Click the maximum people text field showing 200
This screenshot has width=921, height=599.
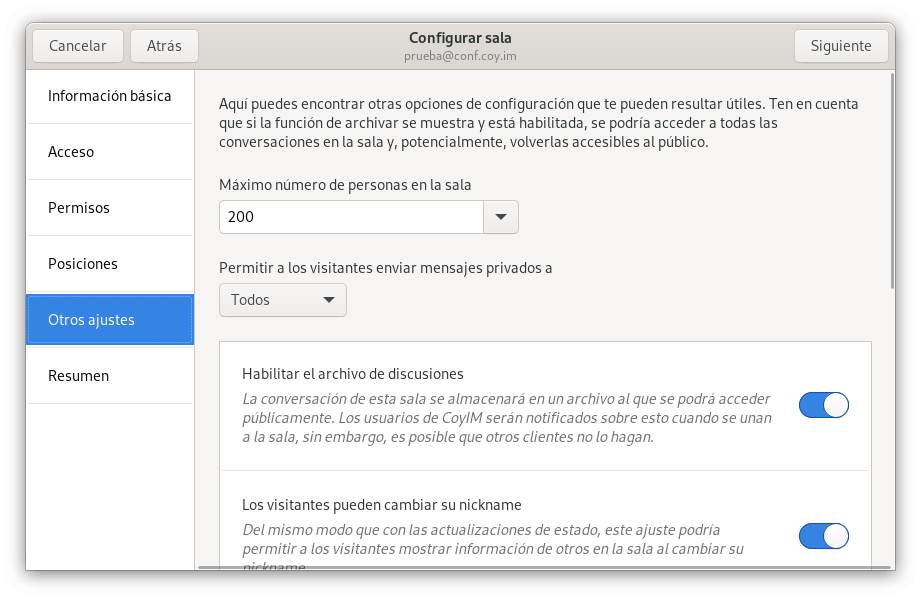pyautogui.click(x=350, y=217)
